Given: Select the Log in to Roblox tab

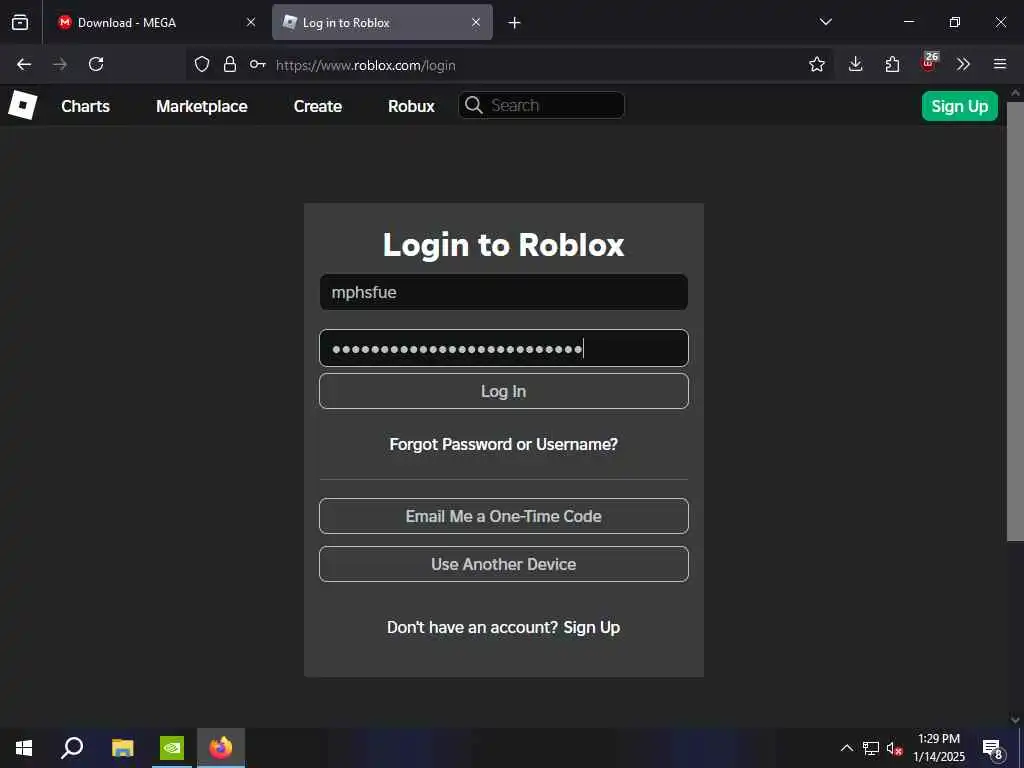Looking at the screenshot, I should [x=382, y=22].
